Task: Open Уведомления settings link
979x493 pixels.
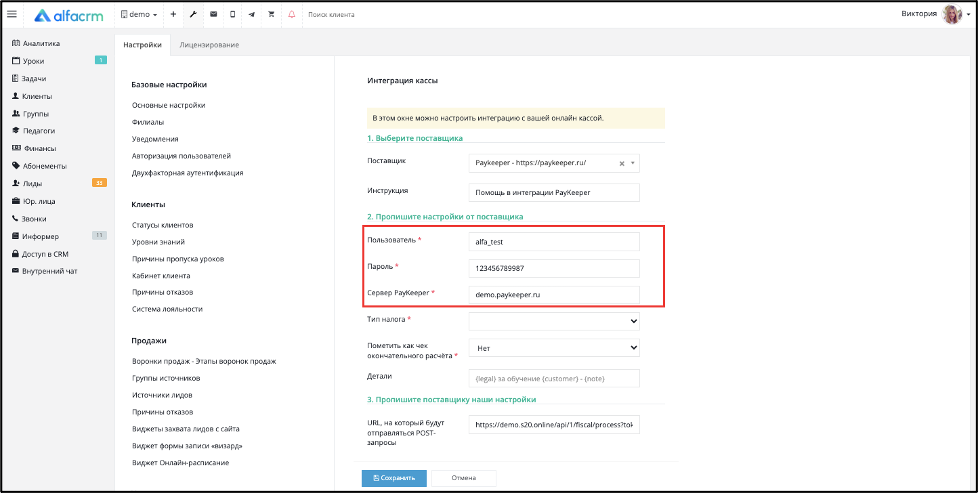Action: click(155, 139)
